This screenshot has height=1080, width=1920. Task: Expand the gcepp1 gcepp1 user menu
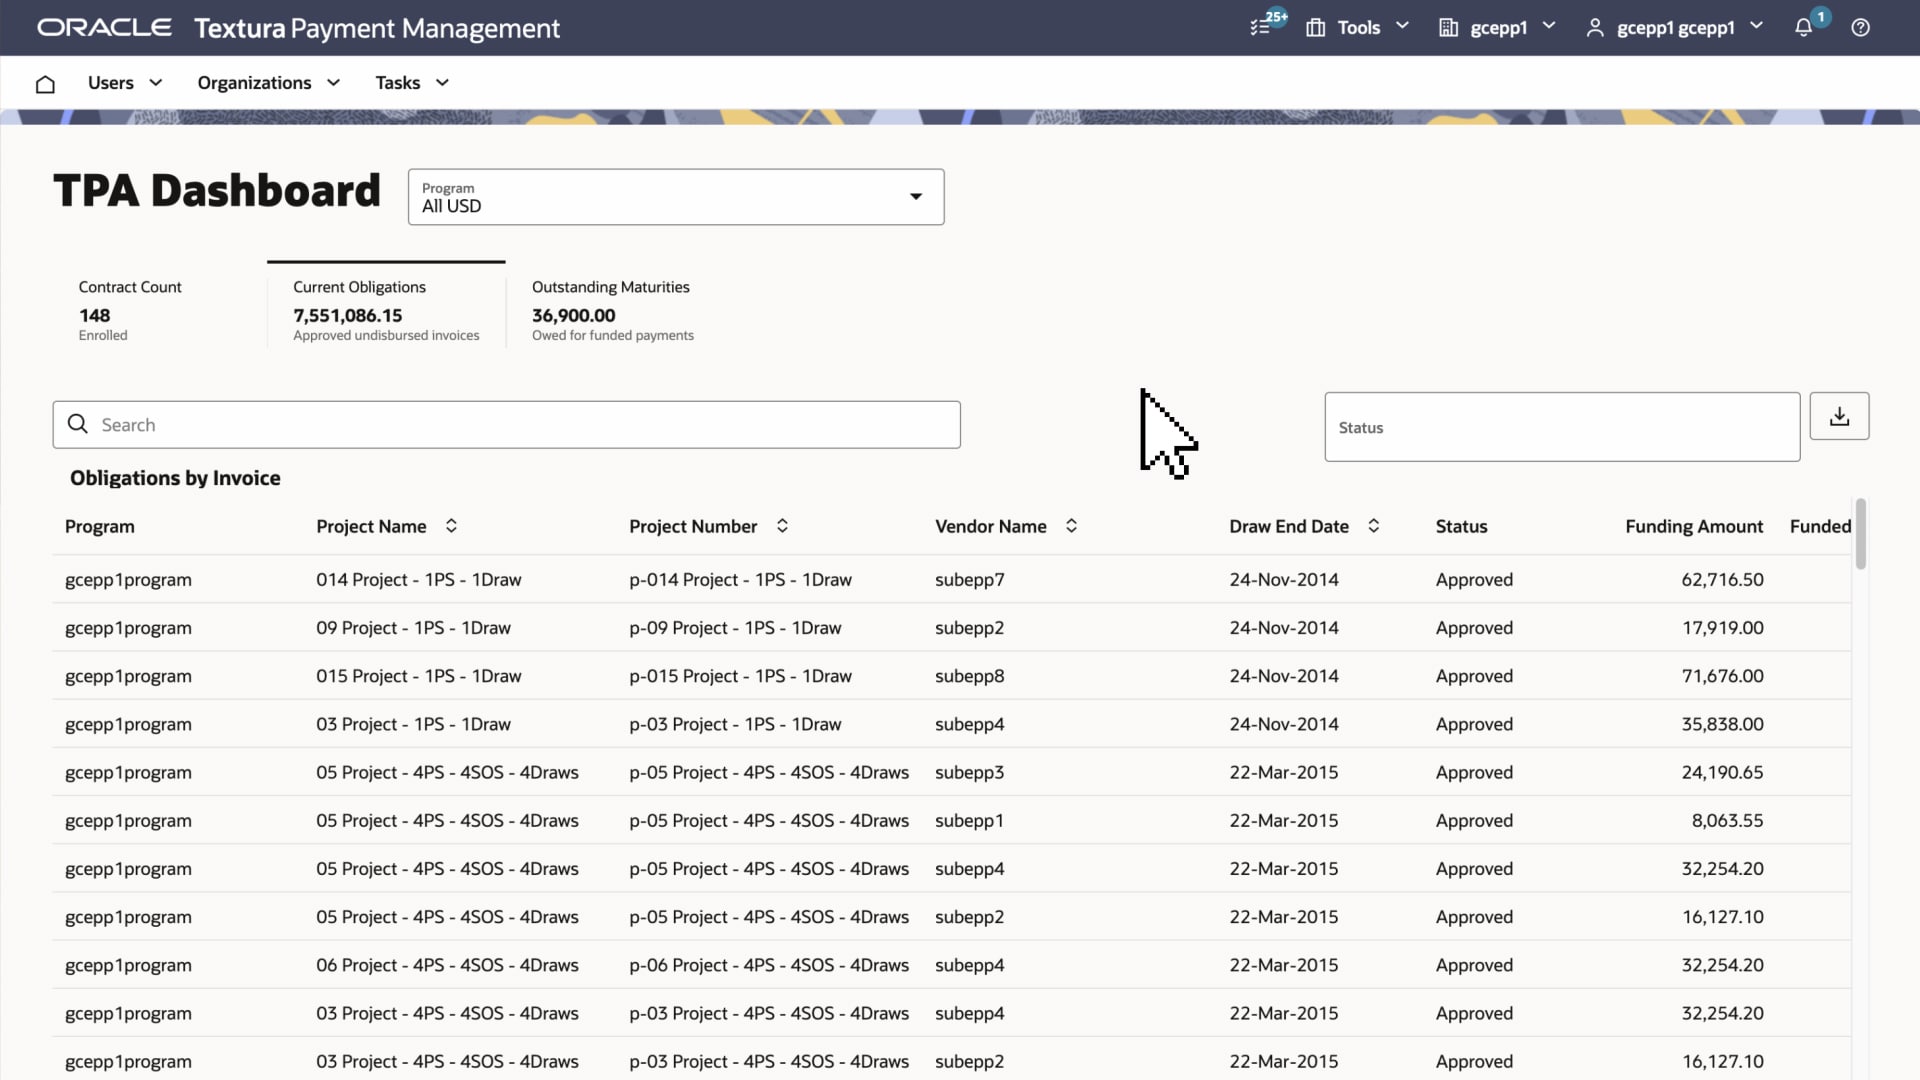tap(1675, 28)
